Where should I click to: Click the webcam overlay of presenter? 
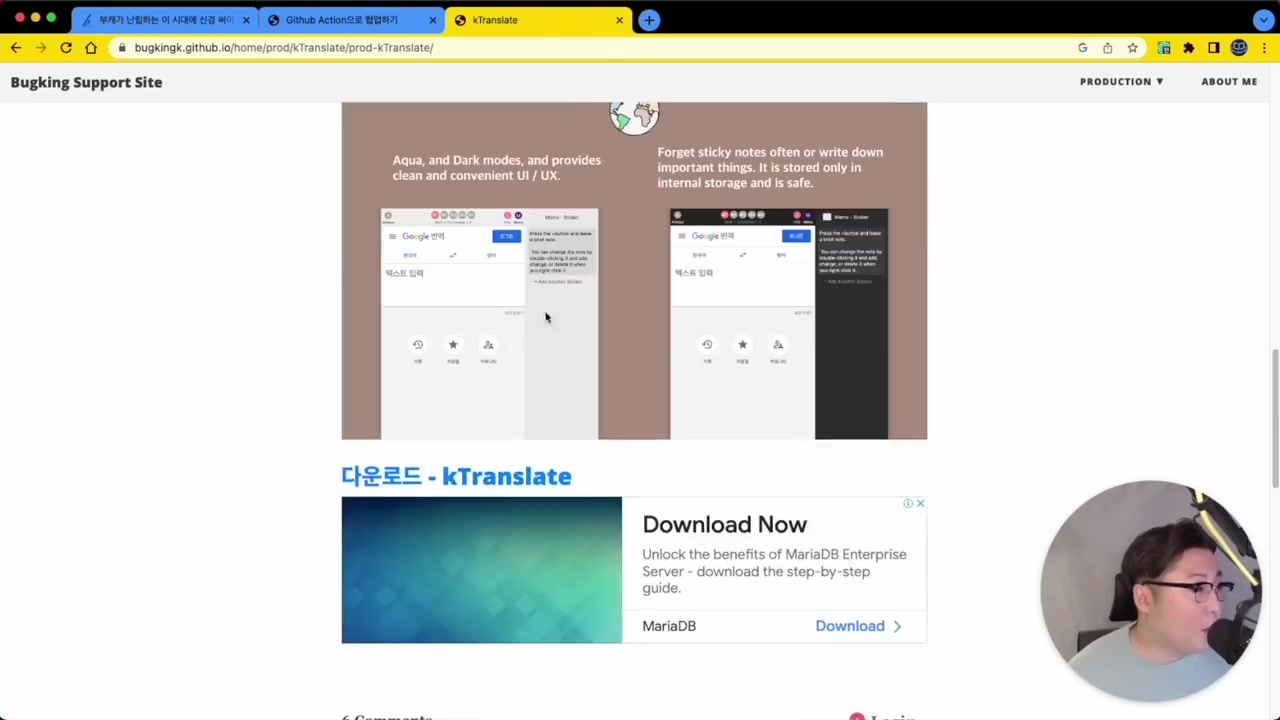click(1150, 590)
